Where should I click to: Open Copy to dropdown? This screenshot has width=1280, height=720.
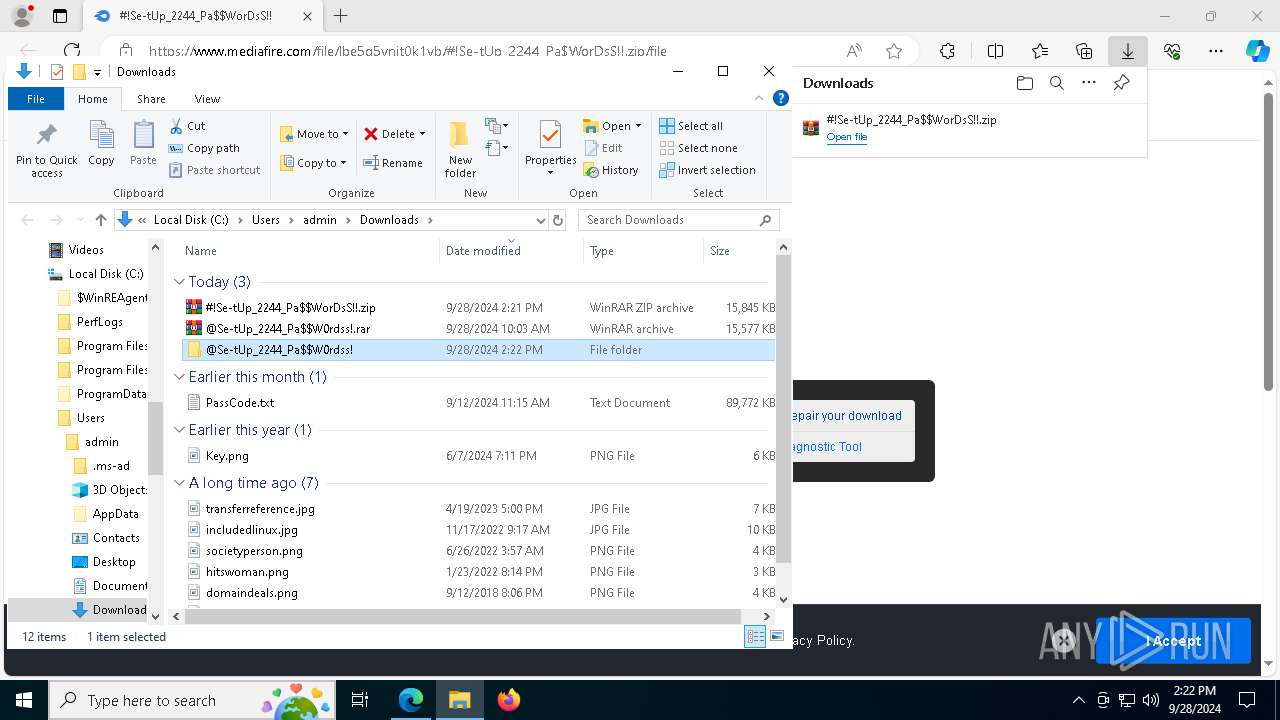point(314,163)
